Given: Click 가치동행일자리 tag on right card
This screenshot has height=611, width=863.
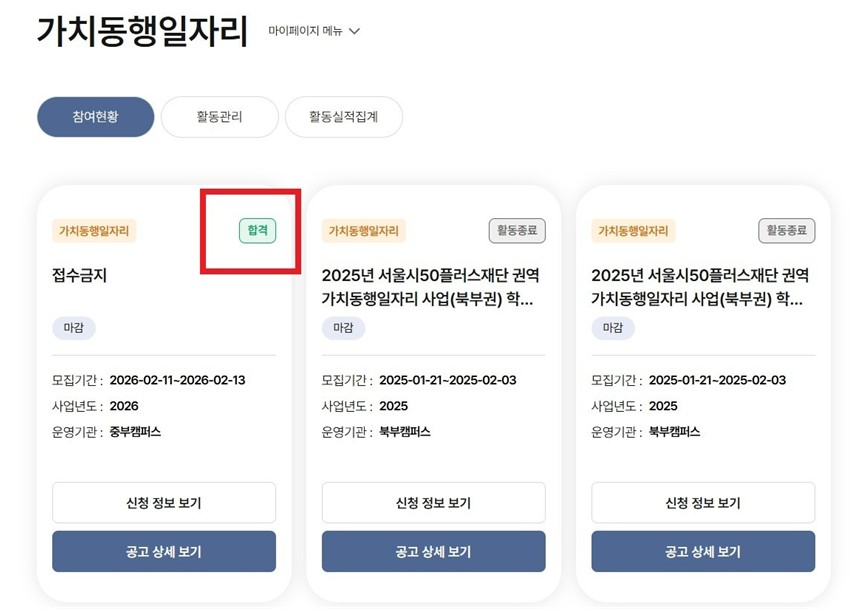Looking at the screenshot, I should 633,231.
